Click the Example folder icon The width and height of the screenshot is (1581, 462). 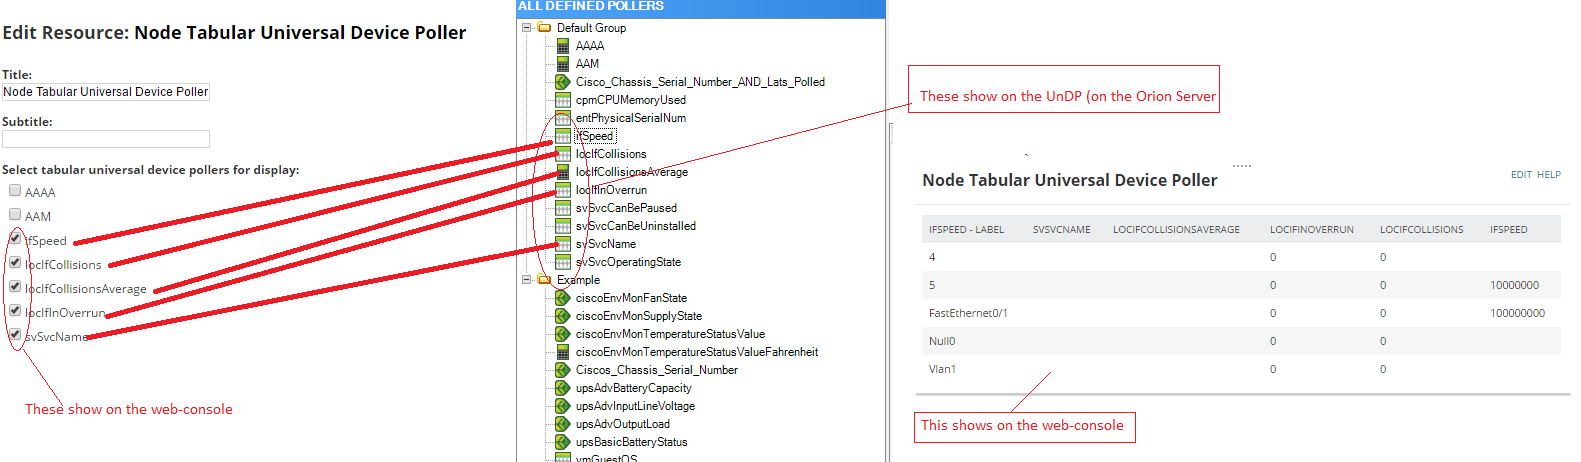[544, 280]
